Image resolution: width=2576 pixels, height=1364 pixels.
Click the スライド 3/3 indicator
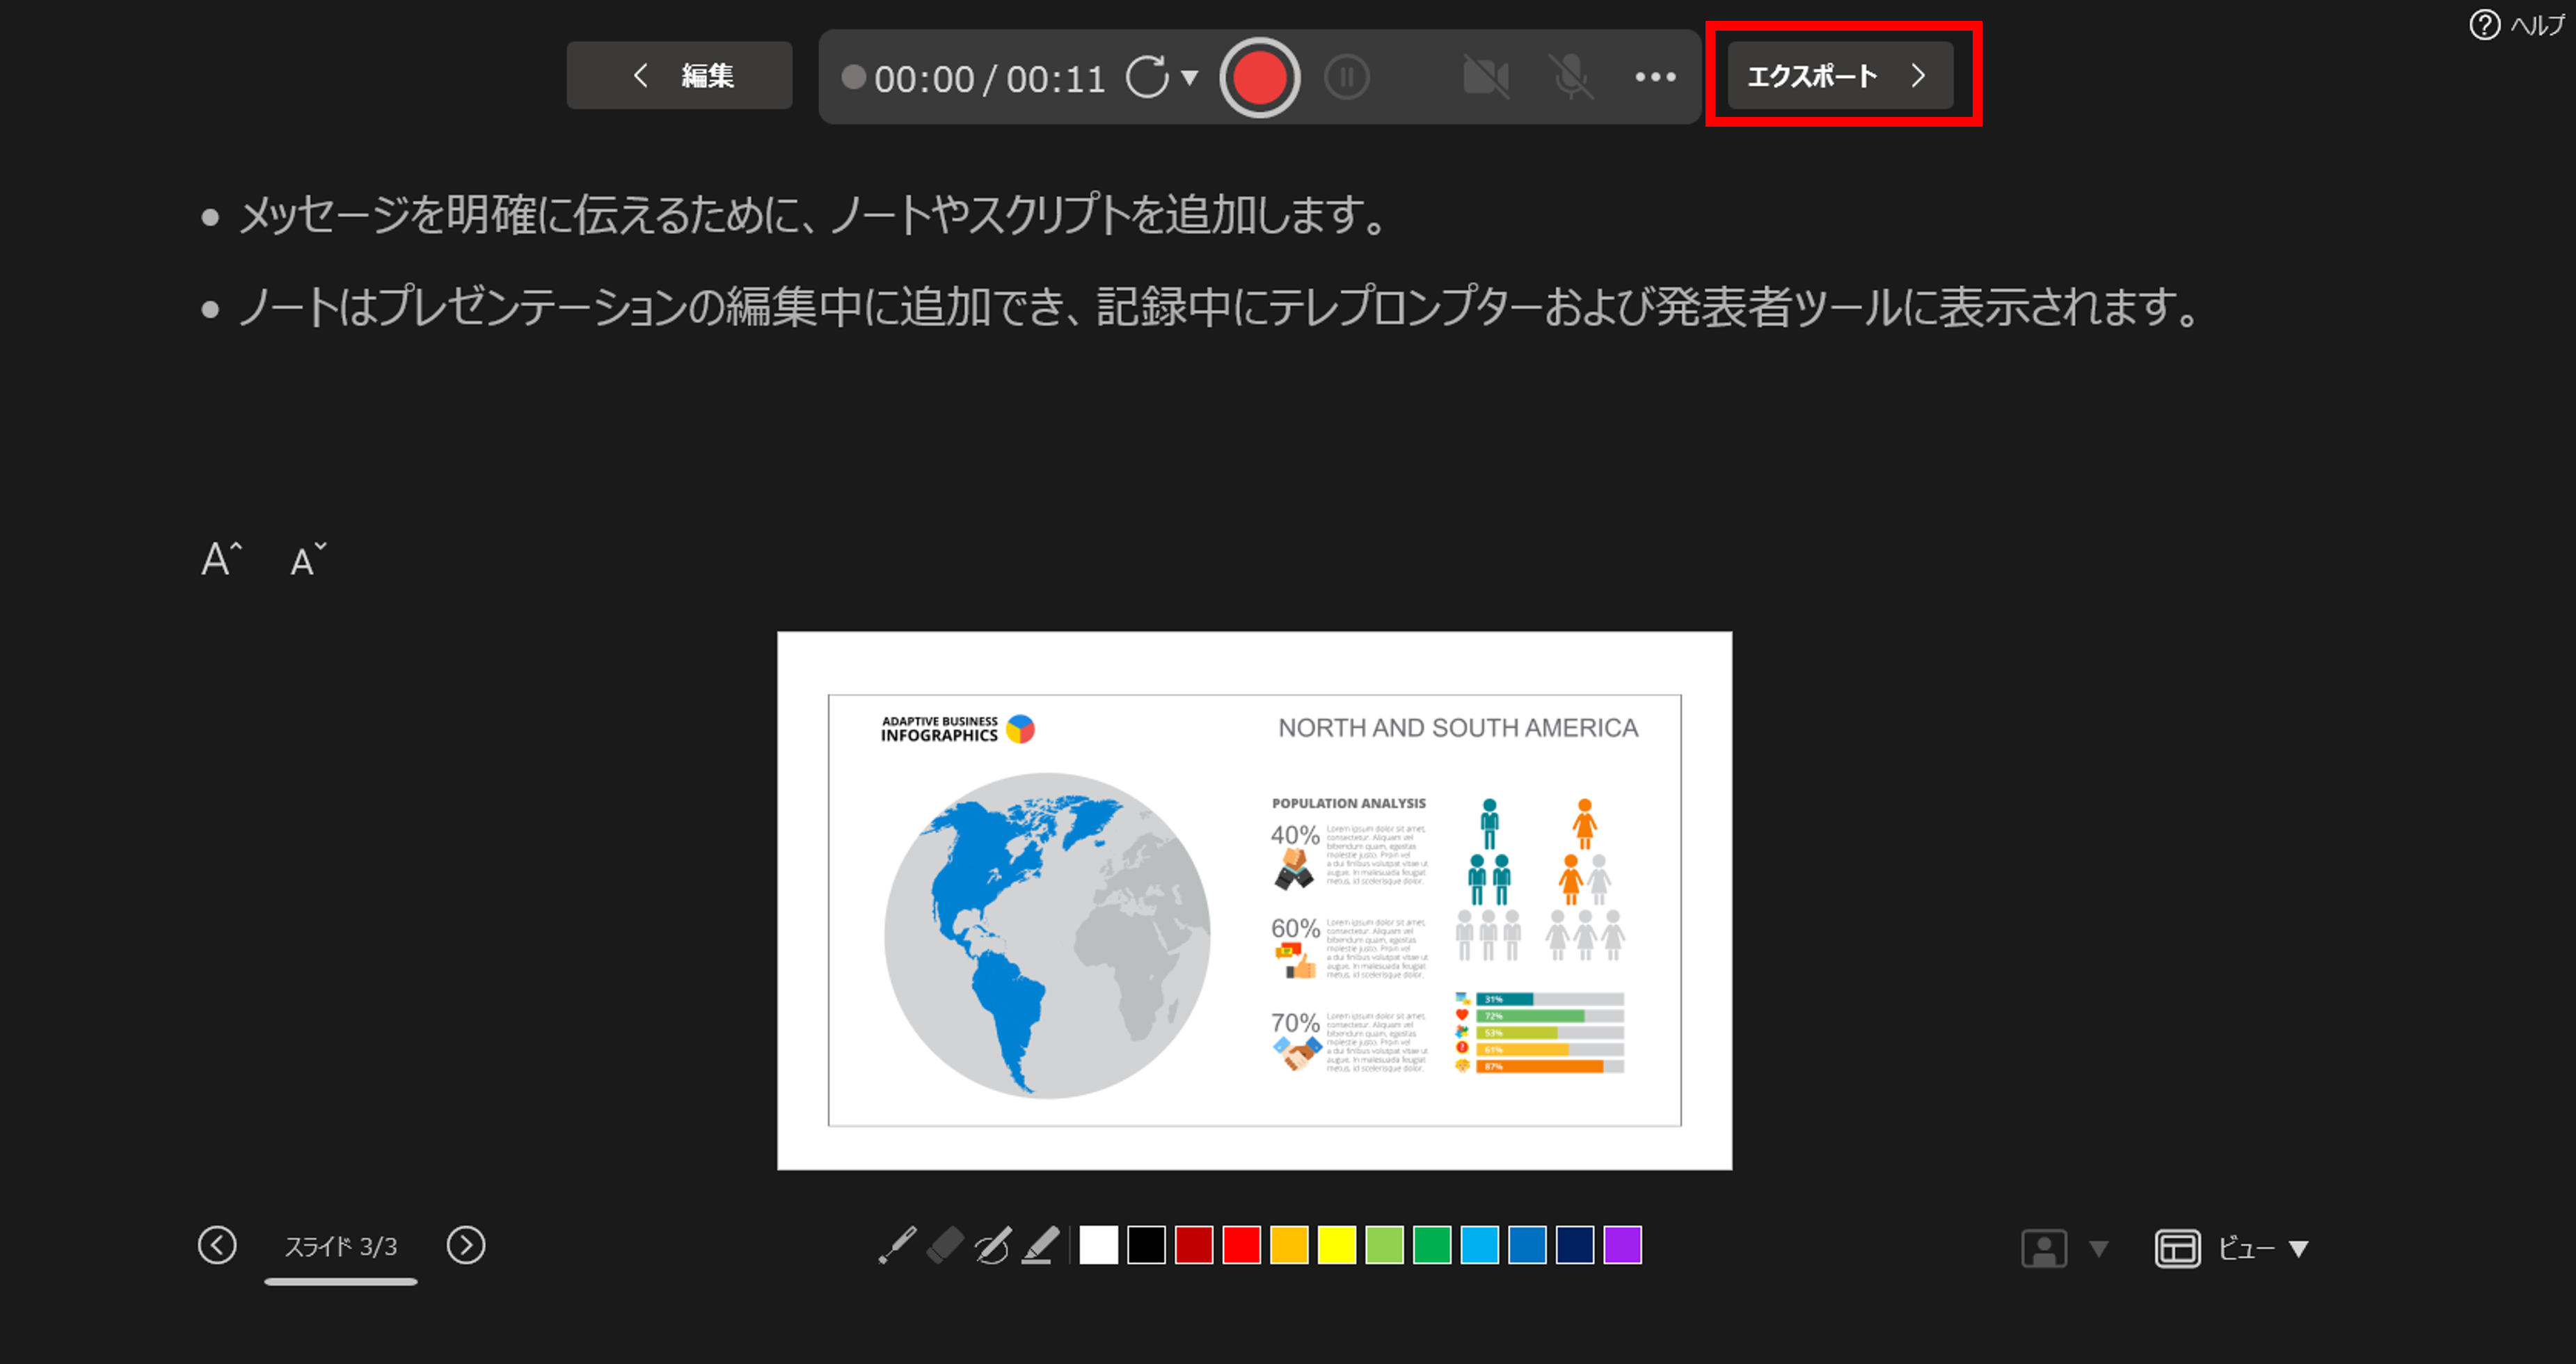click(341, 1246)
